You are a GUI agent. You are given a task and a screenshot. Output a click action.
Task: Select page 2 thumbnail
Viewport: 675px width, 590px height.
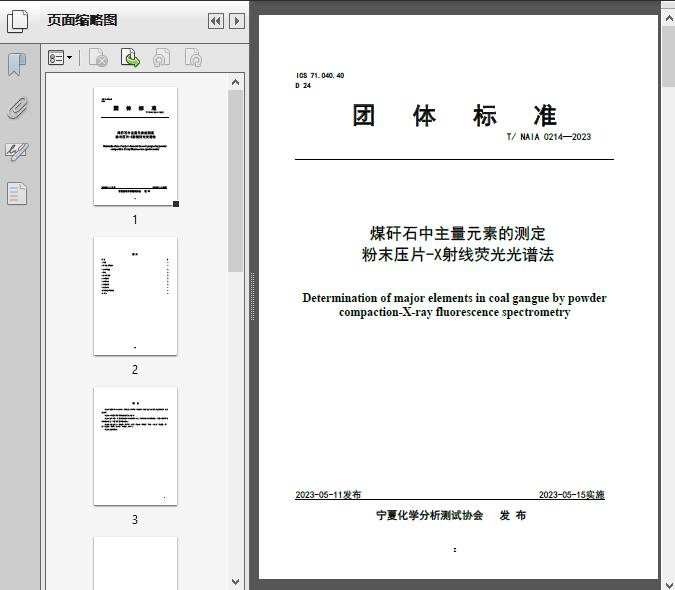tap(135, 296)
